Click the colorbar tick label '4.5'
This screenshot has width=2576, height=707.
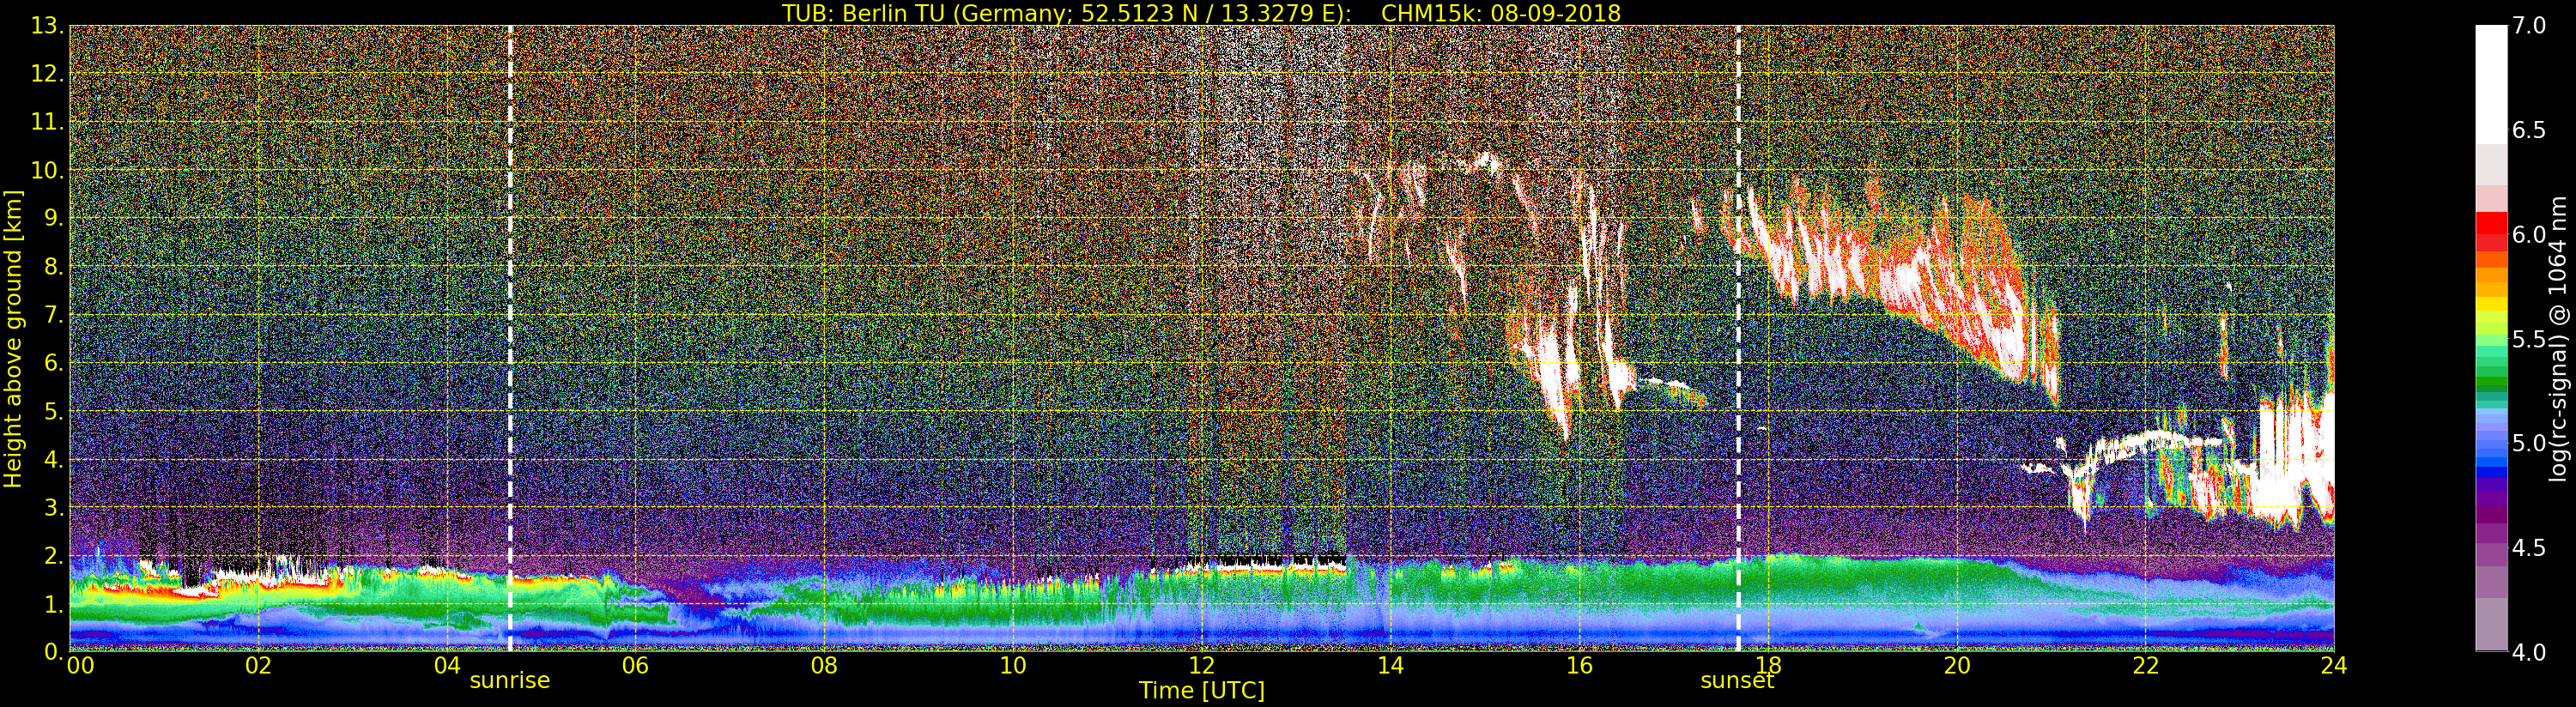pyautogui.click(x=2530, y=548)
